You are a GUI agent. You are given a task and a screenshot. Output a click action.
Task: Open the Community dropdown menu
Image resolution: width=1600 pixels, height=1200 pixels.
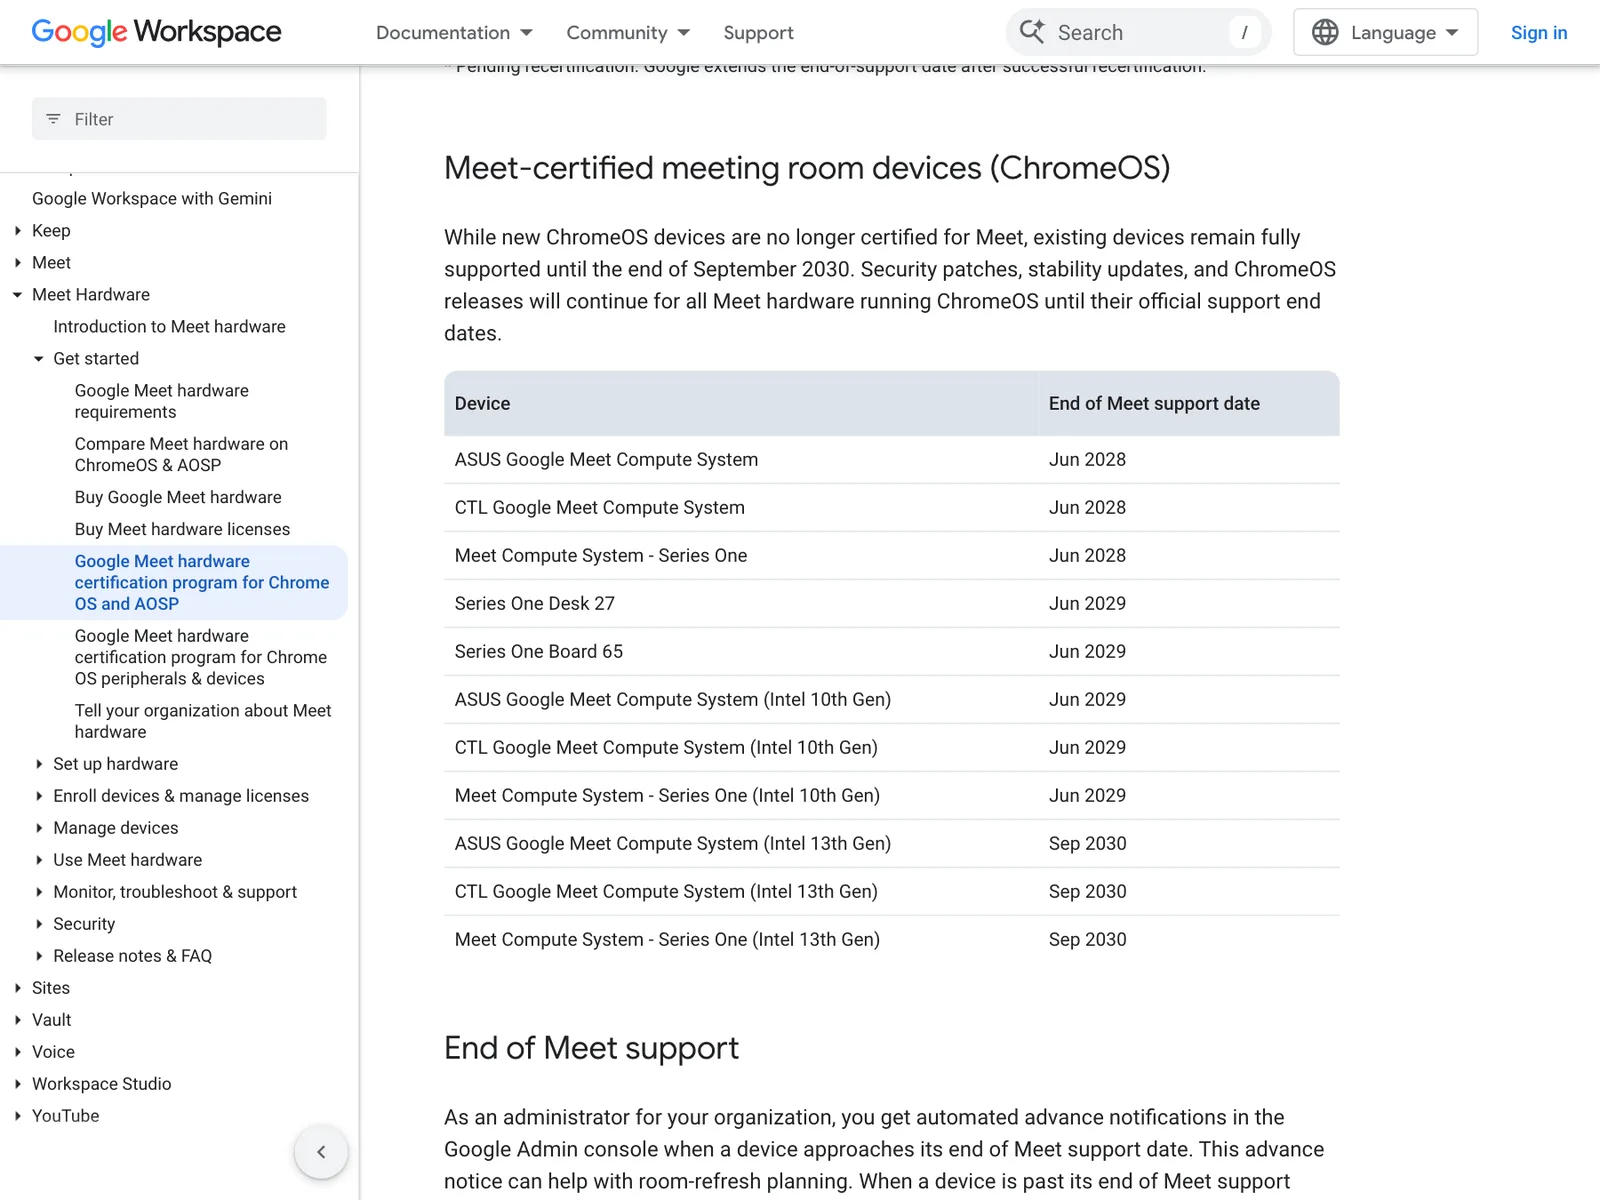pyautogui.click(x=628, y=32)
